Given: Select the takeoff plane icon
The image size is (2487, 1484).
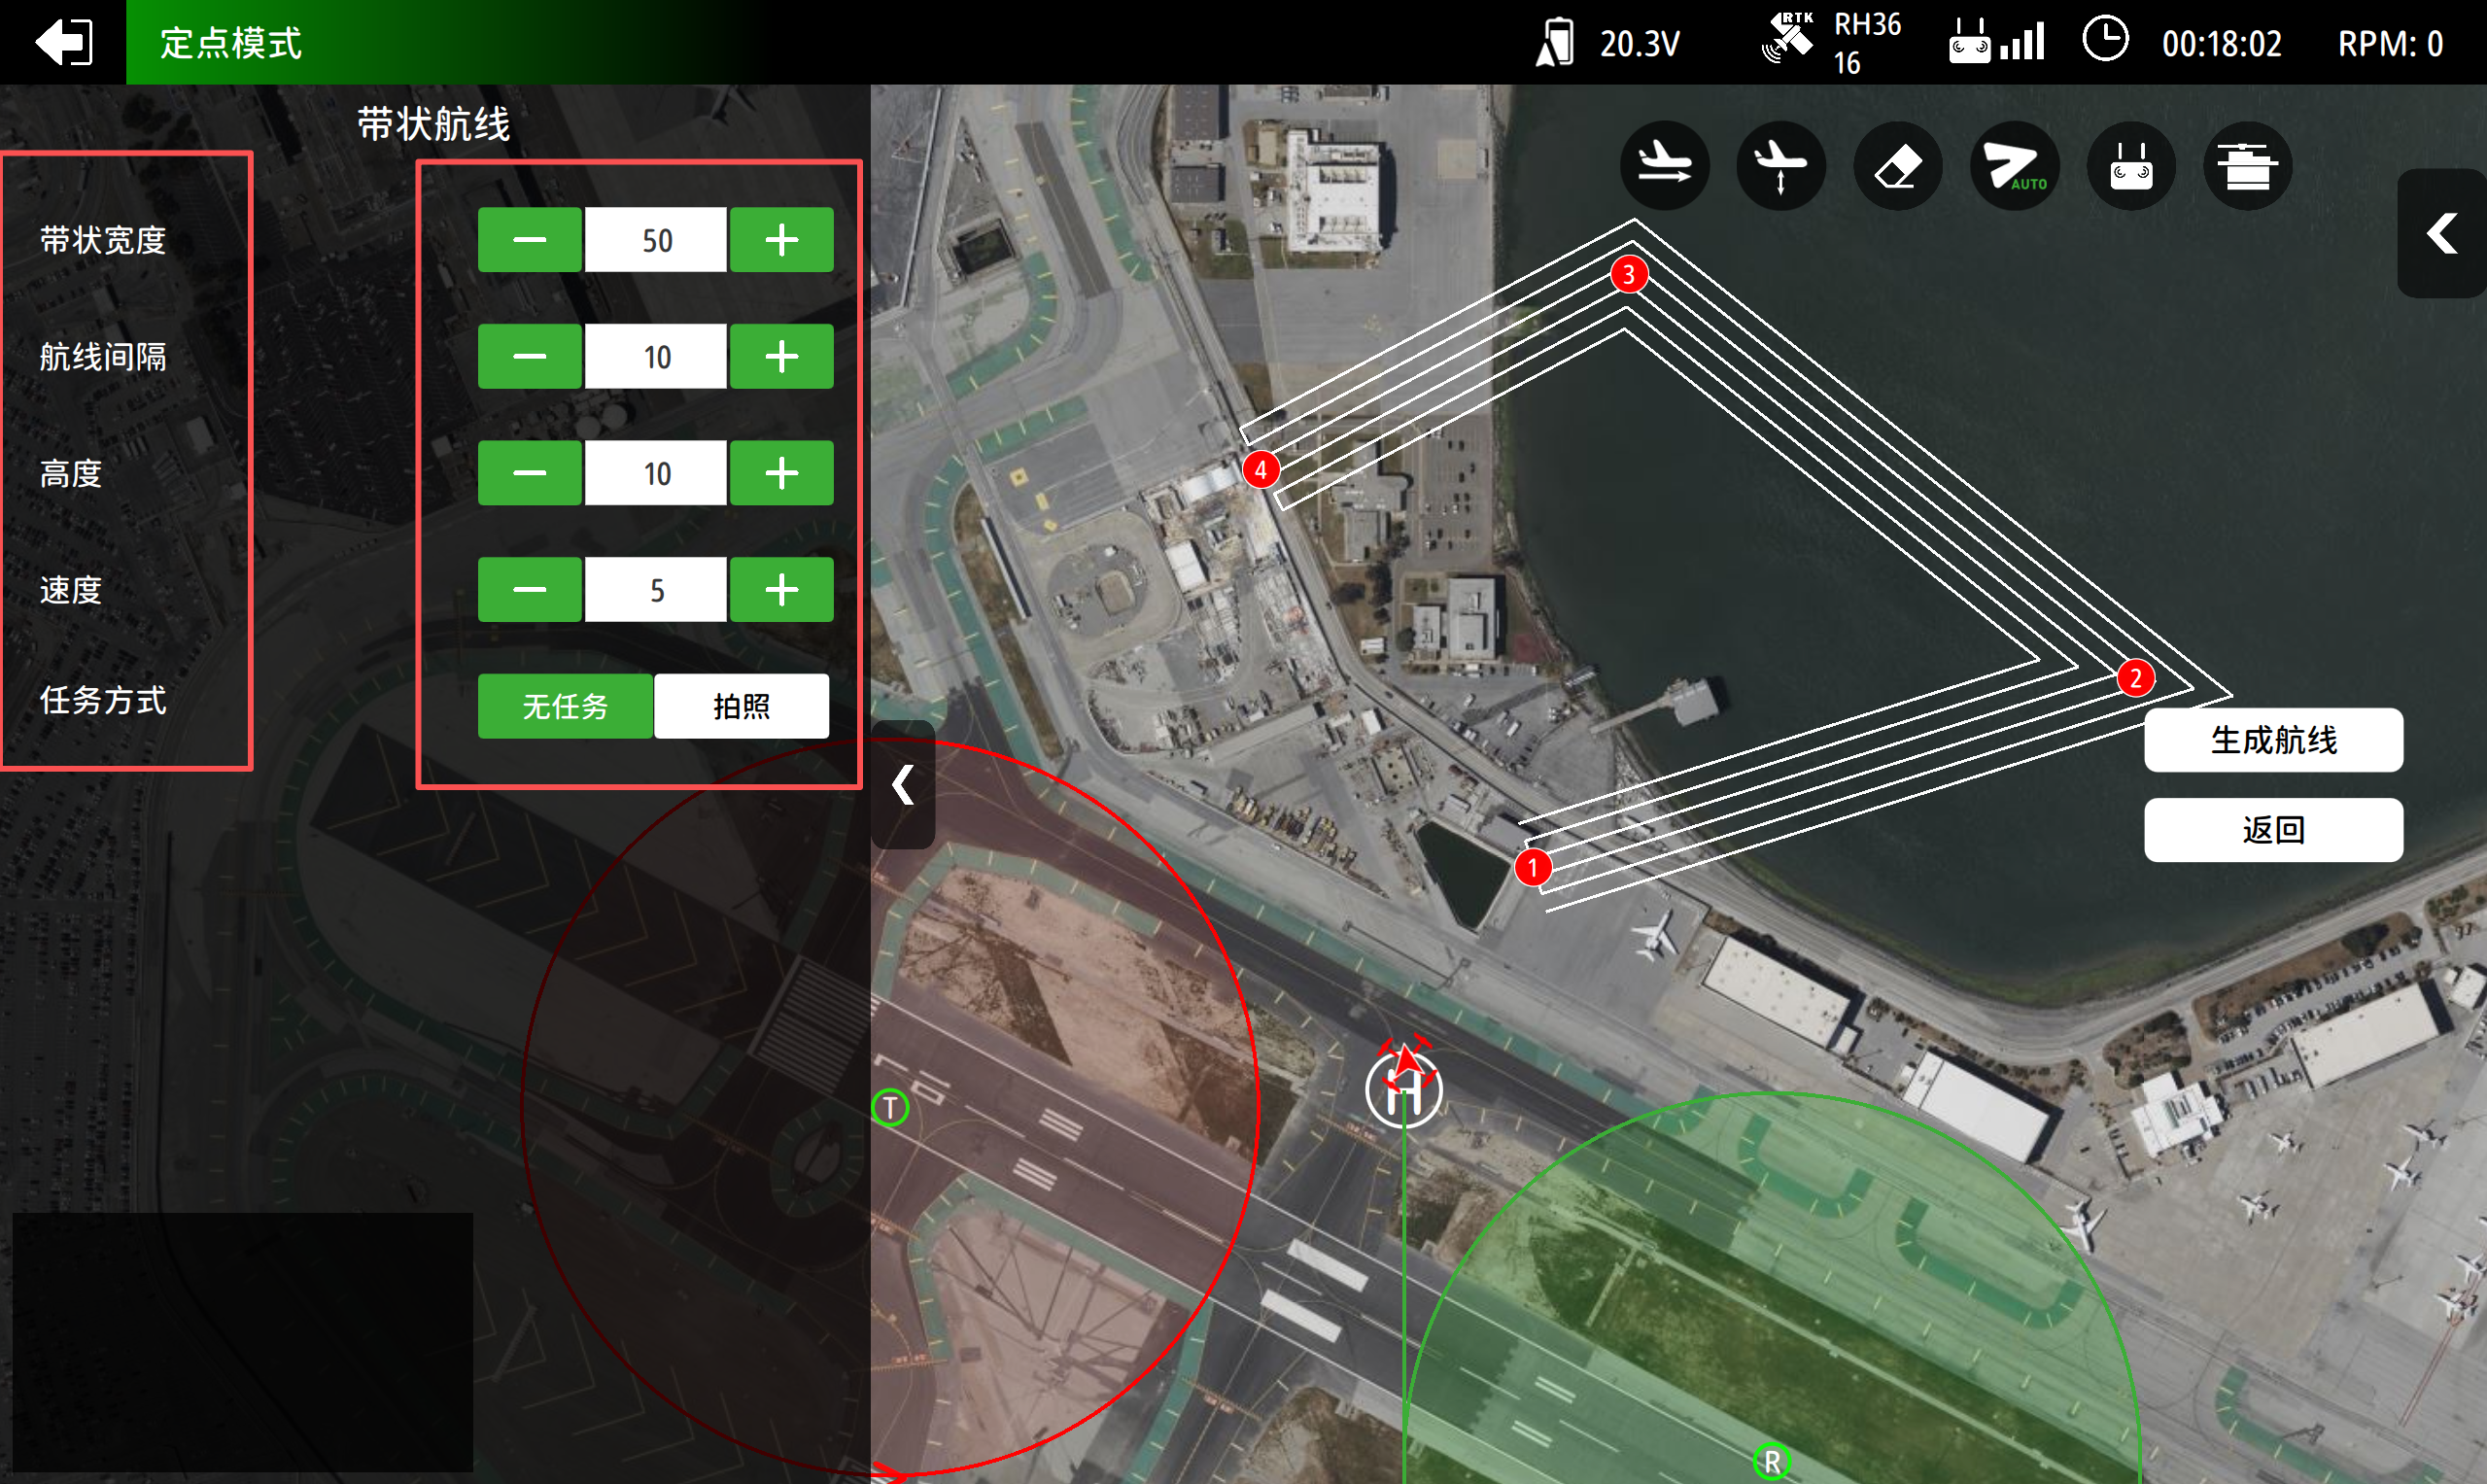Looking at the screenshot, I should pos(1664,165).
